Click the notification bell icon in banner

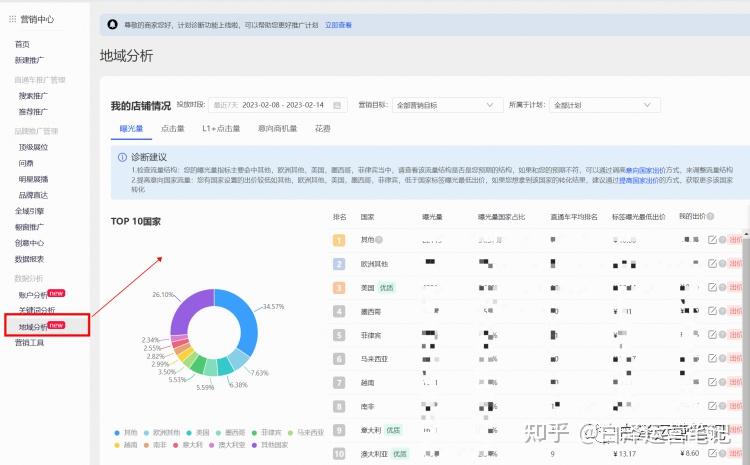coord(112,24)
